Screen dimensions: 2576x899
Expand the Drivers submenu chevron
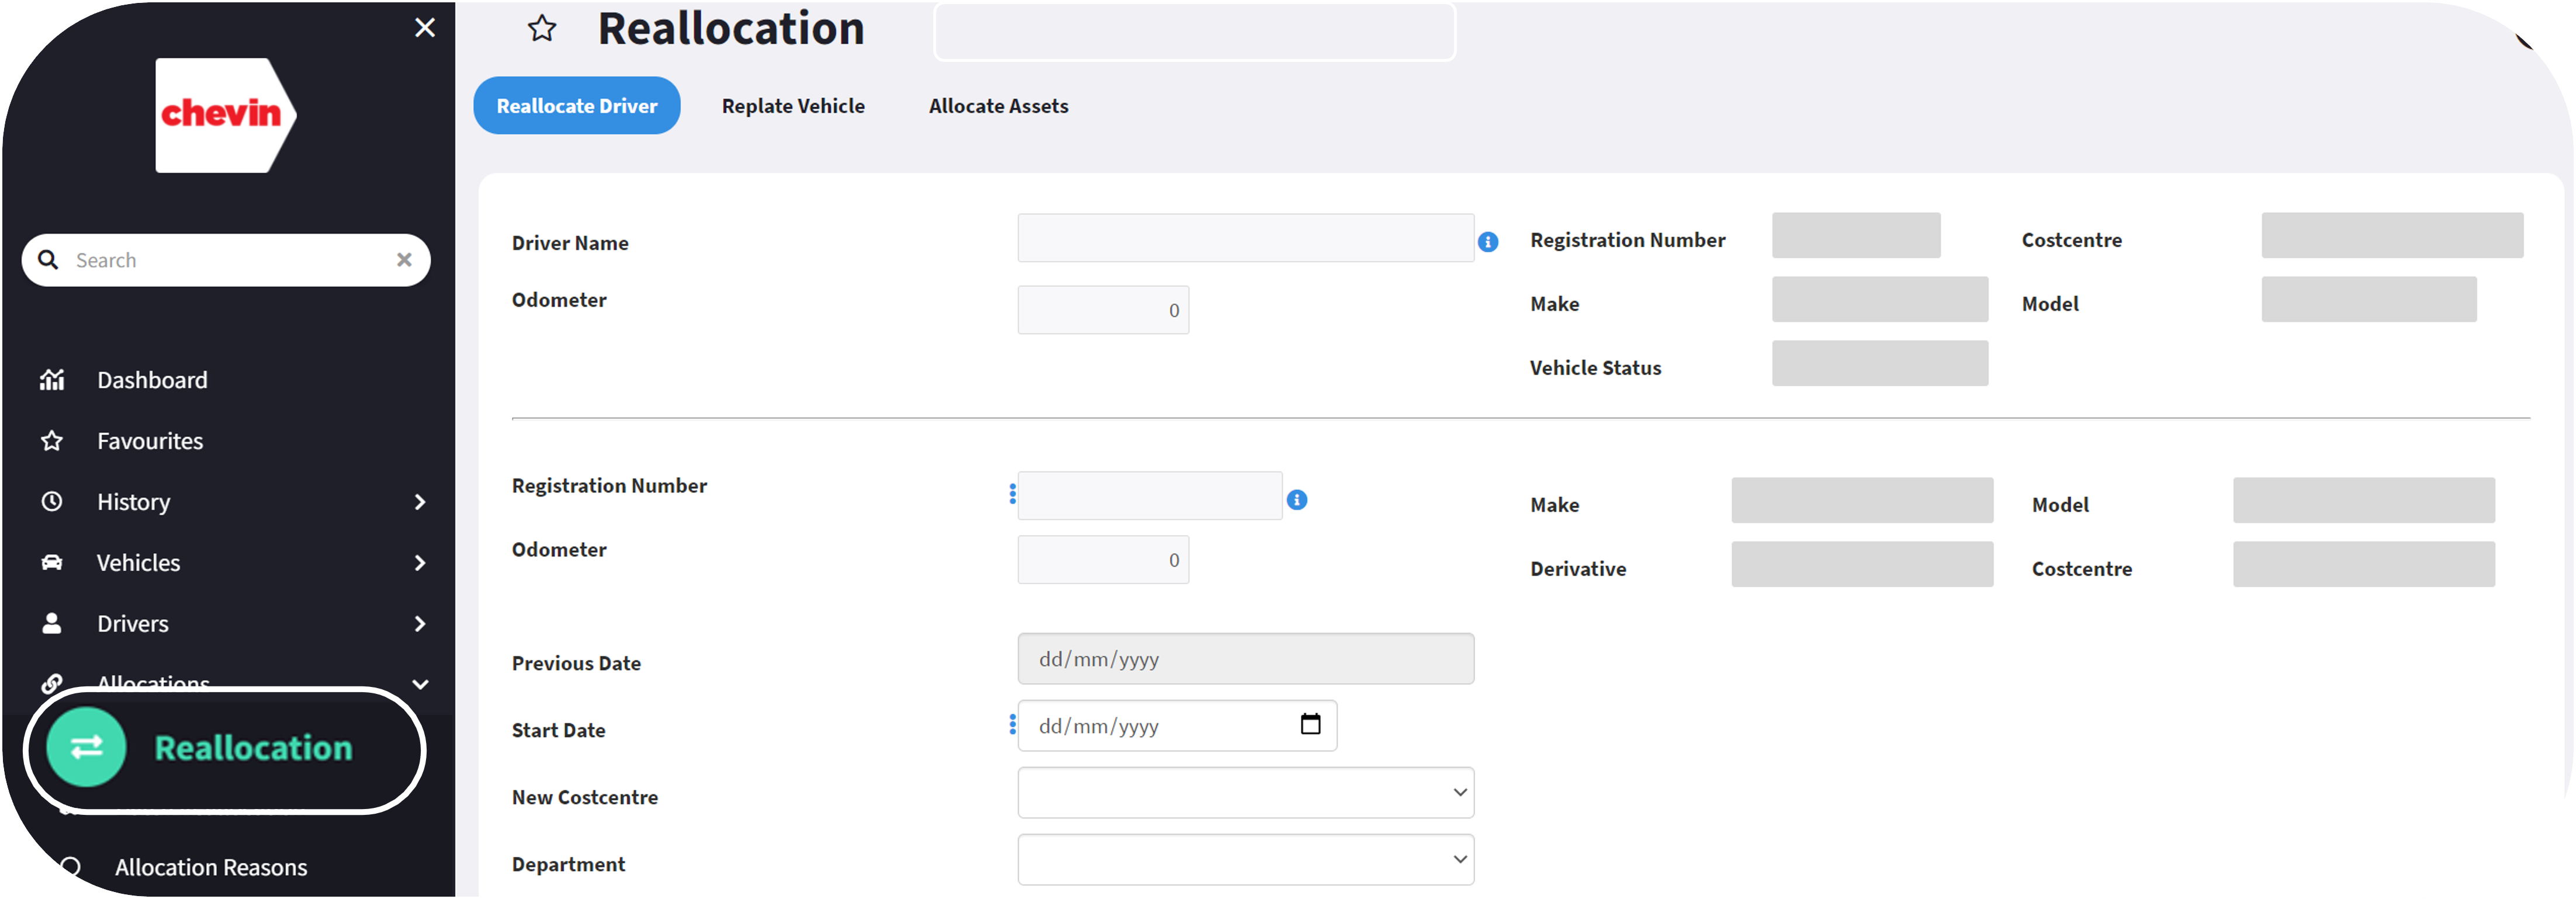pos(420,624)
